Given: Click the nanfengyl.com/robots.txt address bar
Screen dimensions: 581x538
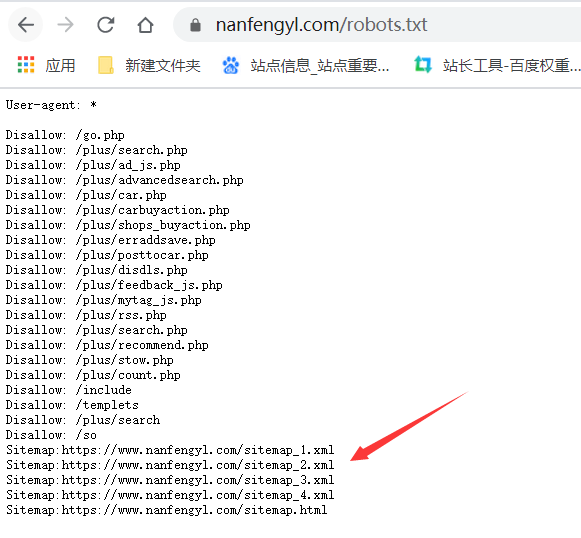Looking at the screenshot, I should 377,25.
